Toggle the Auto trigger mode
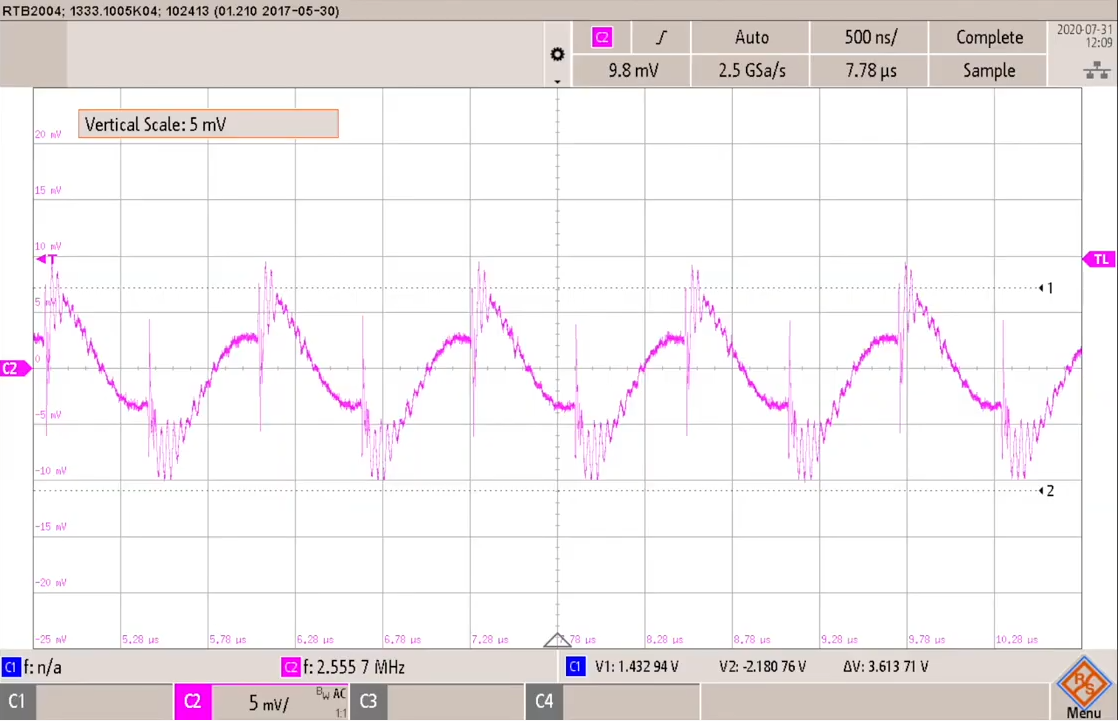 click(751, 37)
